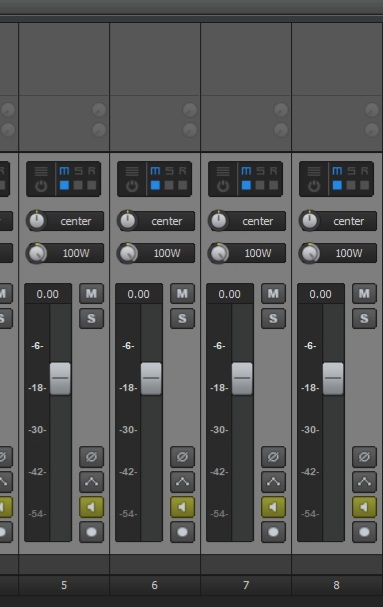The image size is (383, 607).
Task: Arm track 7 for recording
Action: click(273, 532)
